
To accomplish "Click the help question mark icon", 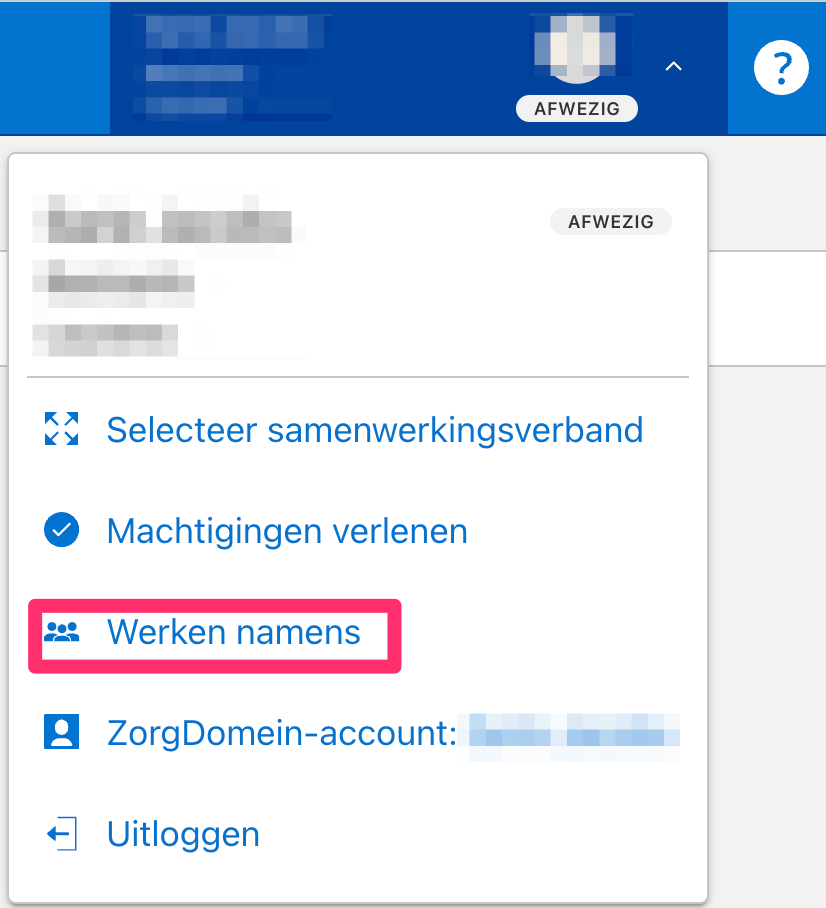I will click(x=780, y=68).
